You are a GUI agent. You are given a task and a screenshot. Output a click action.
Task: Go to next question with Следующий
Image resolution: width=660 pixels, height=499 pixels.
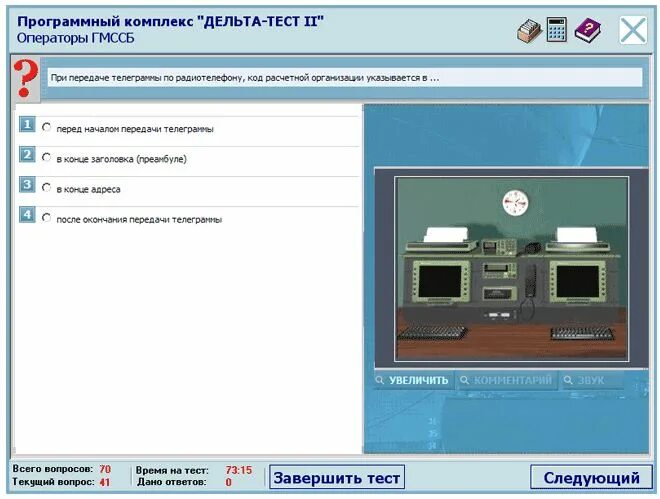click(591, 478)
